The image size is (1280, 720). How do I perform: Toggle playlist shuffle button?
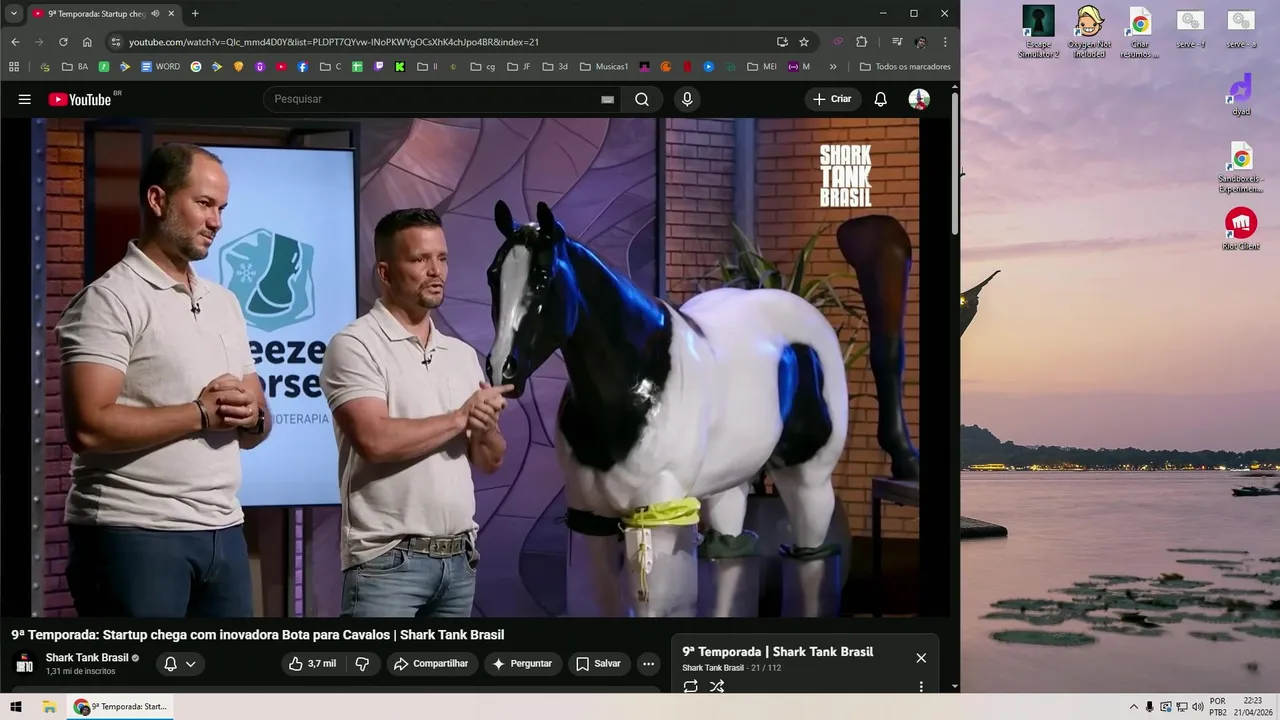click(717, 686)
